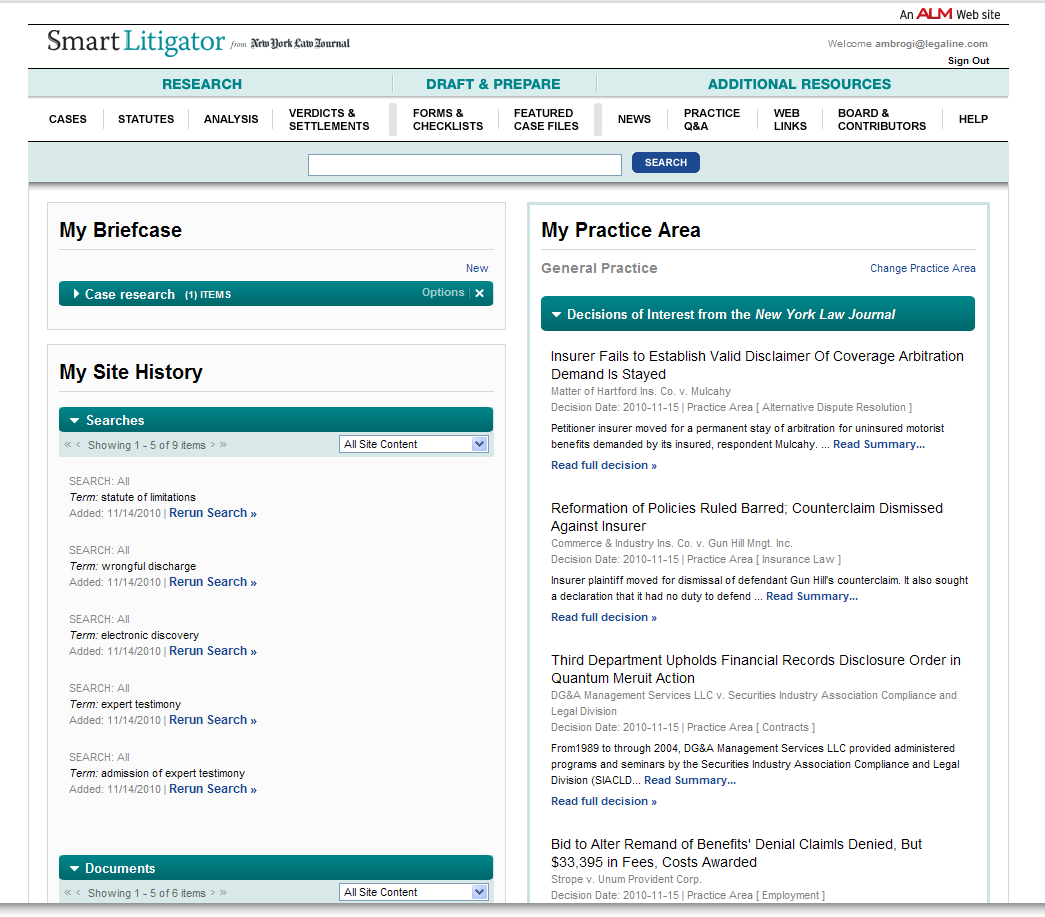Go to Verdicts & Settlements
The height and width of the screenshot is (917, 1045).
[x=329, y=119]
